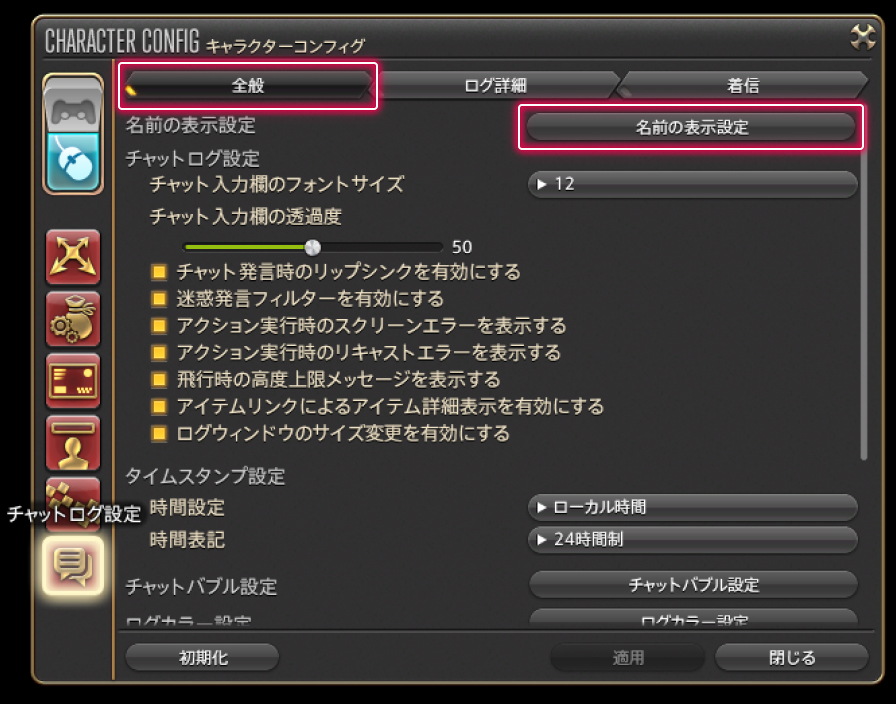Select the gamepad control mode icon
Screen dimensions: 896x704
coord(73,105)
